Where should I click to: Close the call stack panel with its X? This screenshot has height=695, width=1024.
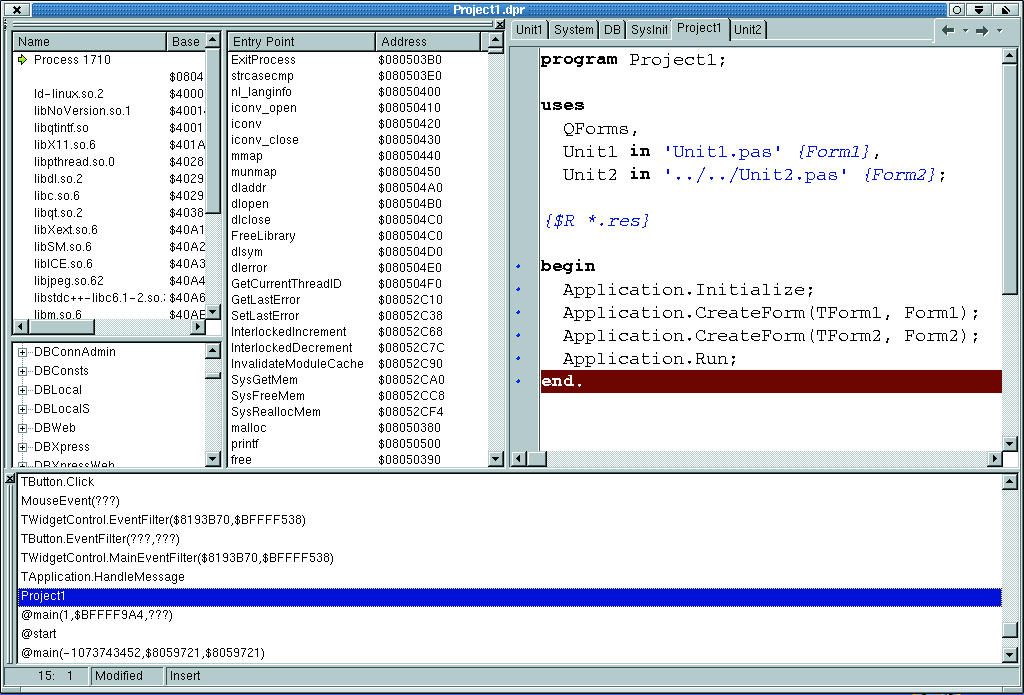click(x=10, y=480)
